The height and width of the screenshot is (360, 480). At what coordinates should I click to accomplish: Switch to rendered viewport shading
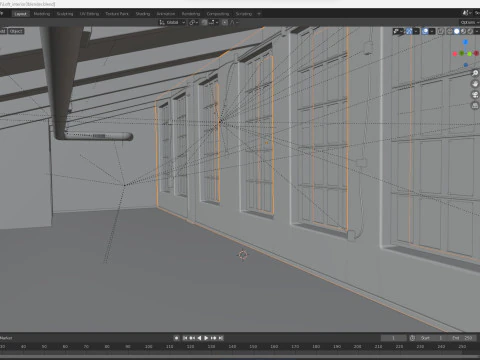470,31
